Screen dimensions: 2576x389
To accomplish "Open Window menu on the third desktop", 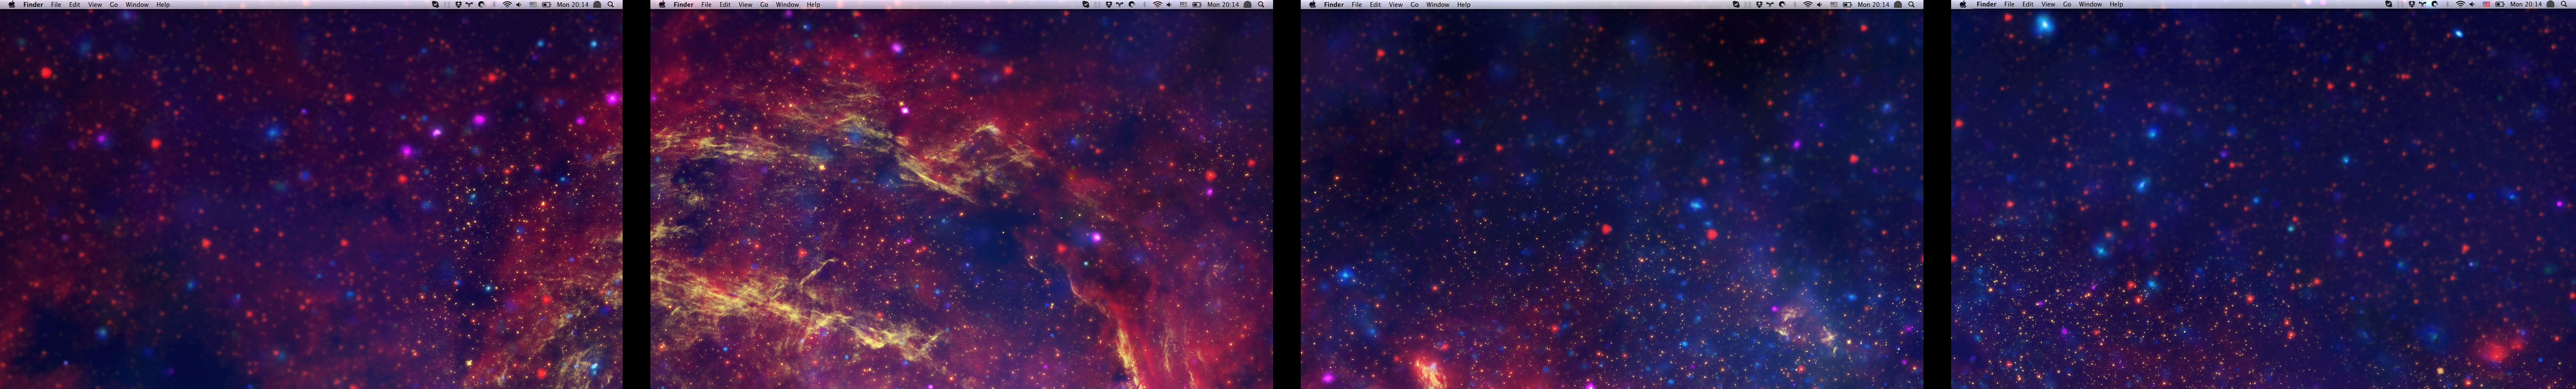I will point(1438,5).
